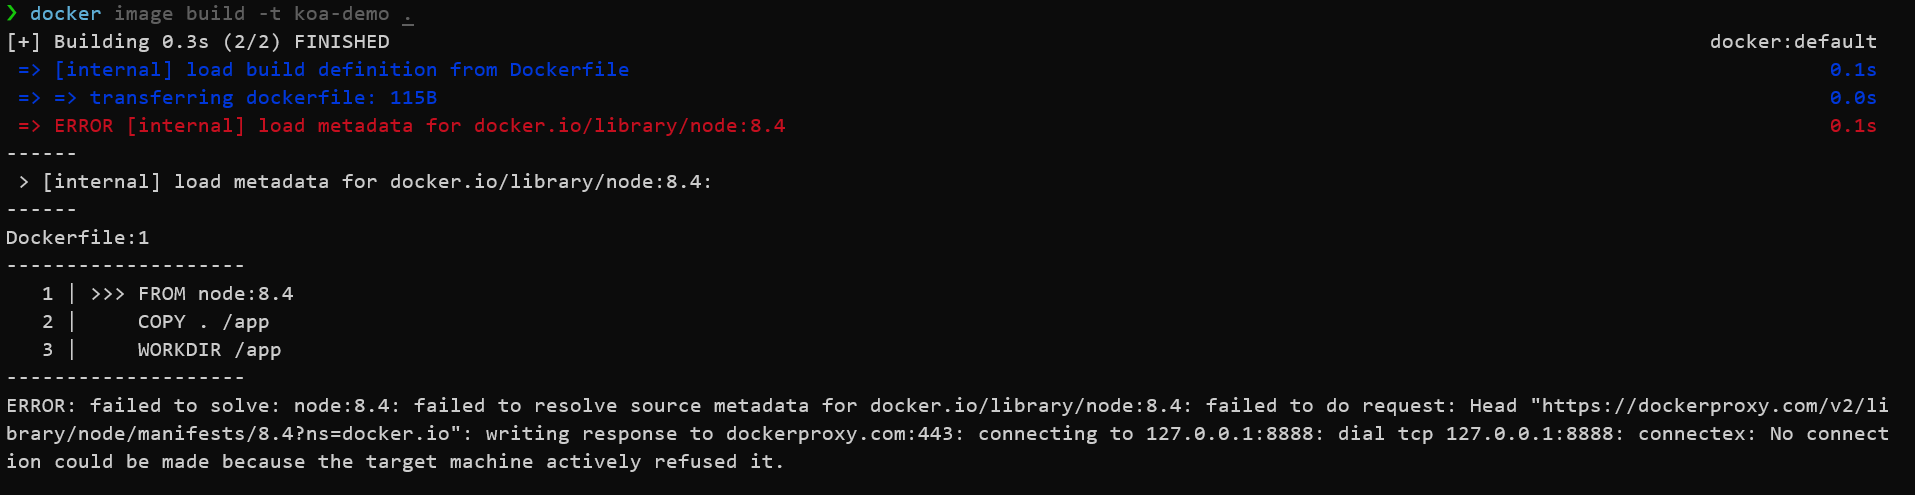Click the 0.0s timing for transferring dockerfile

pyautogui.click(x=1853, y=98)
